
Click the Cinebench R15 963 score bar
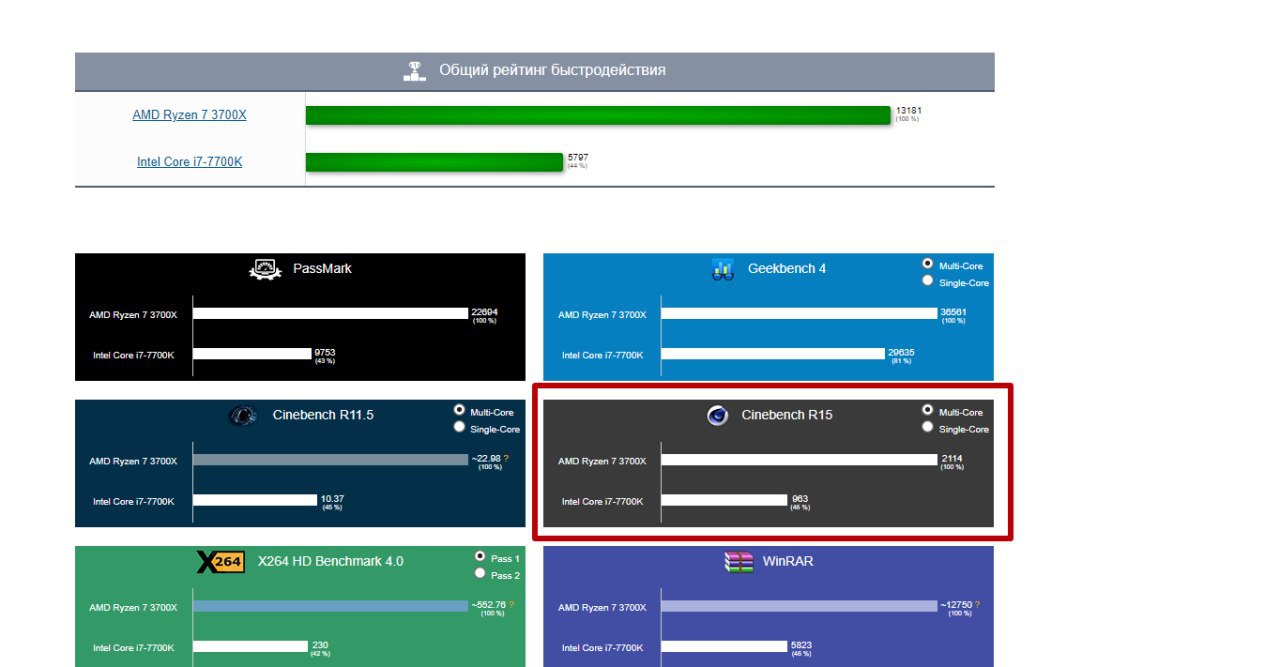click(x=724, y=499)
